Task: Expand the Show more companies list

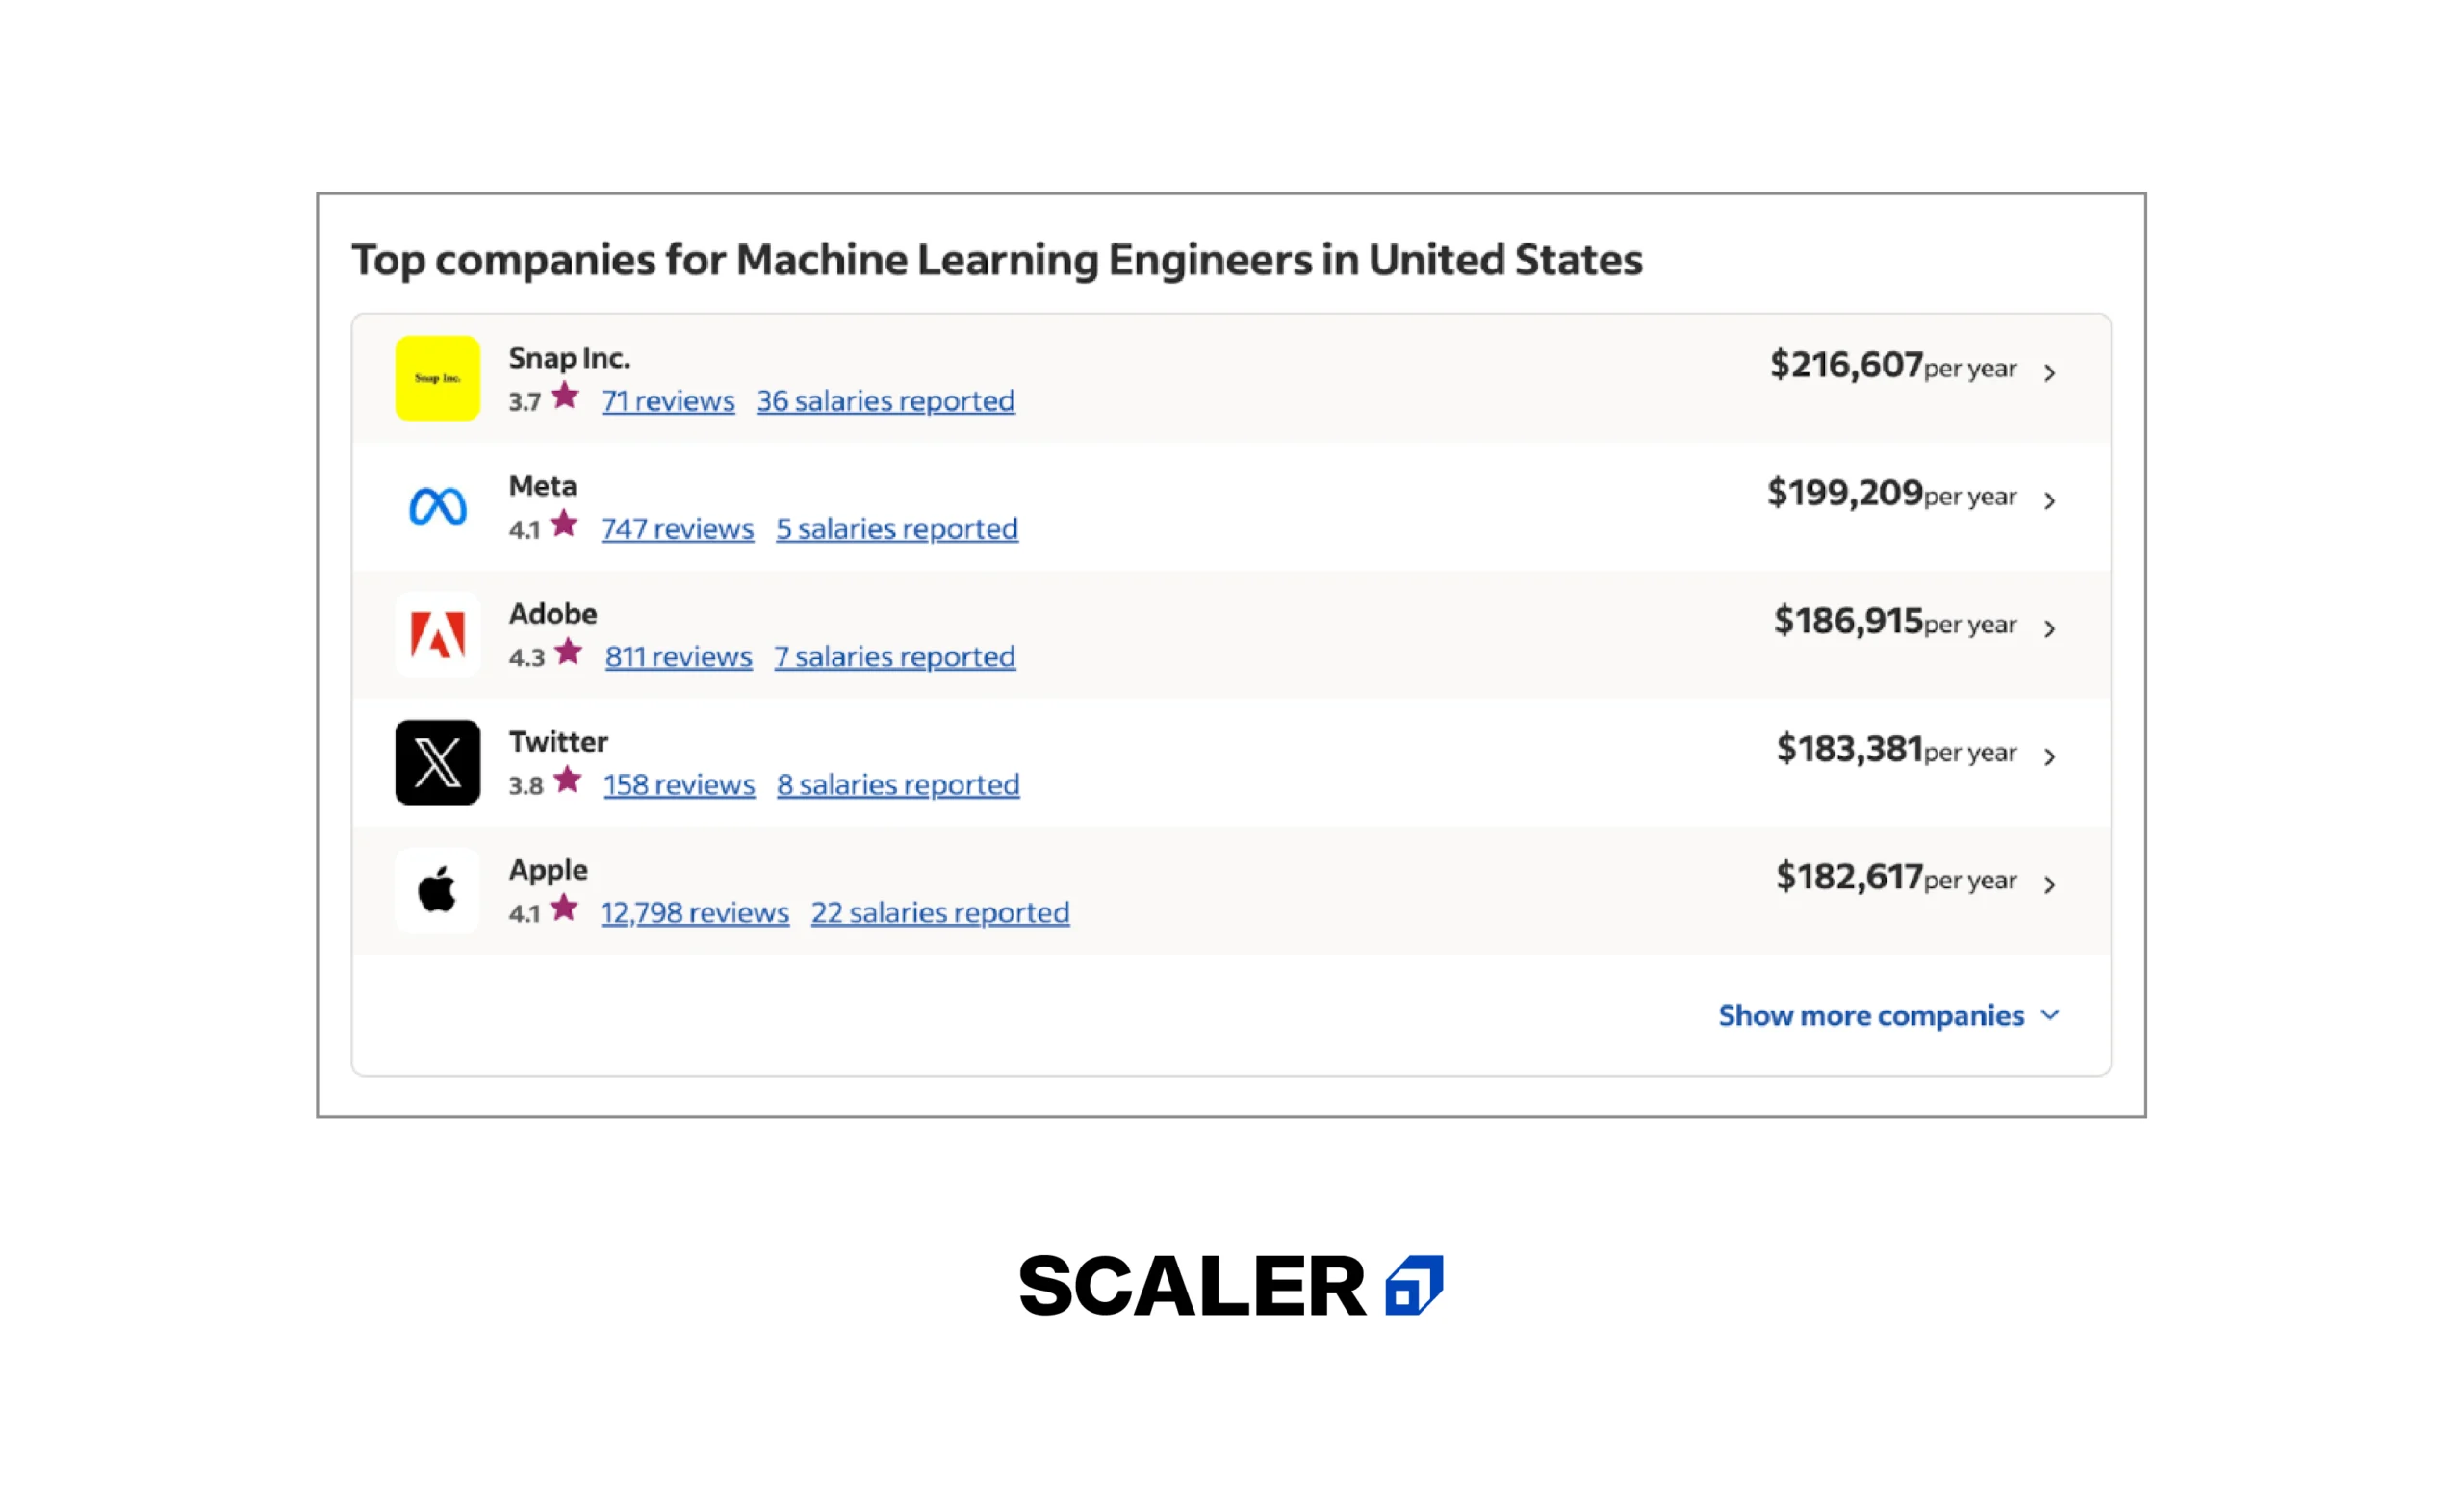Action: pos(1888,1015)
